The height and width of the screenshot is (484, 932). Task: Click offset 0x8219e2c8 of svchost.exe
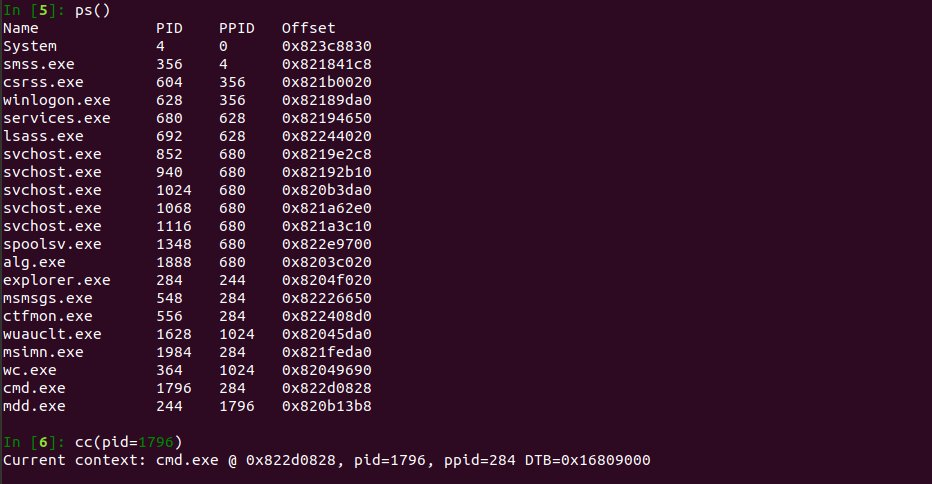tap(326, 154)
